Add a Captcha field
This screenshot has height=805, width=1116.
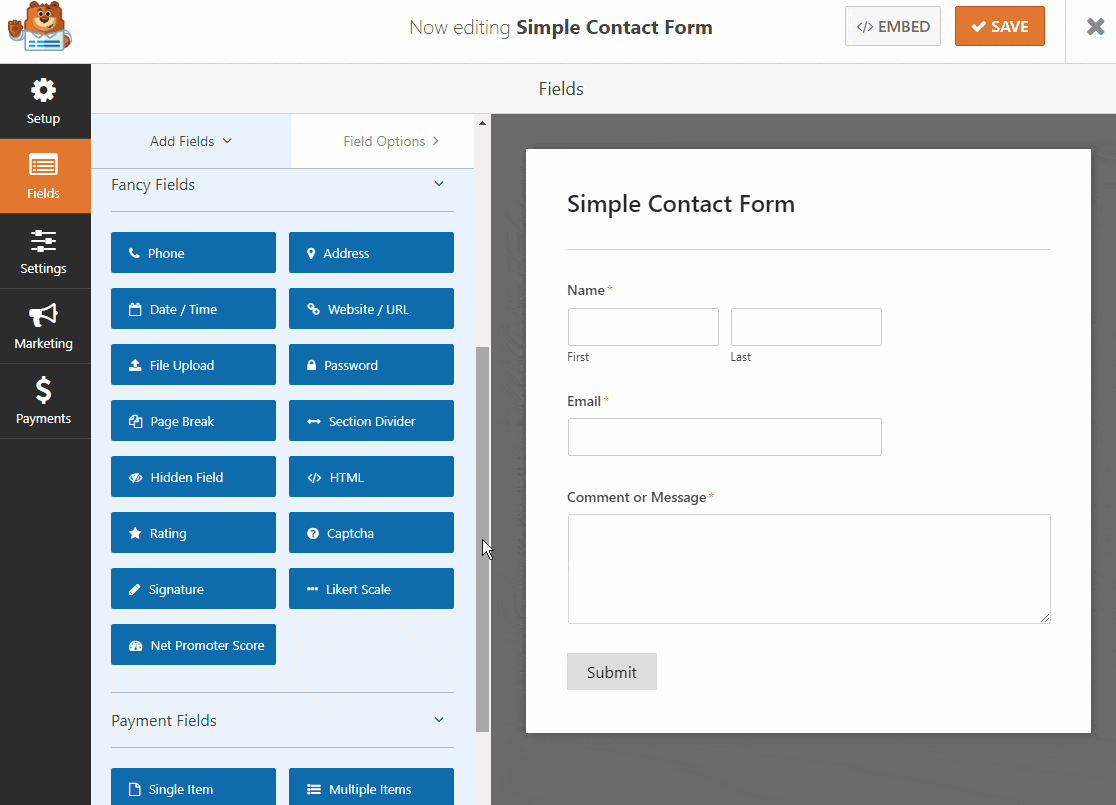pyautogui.click(x=371, y=532)
